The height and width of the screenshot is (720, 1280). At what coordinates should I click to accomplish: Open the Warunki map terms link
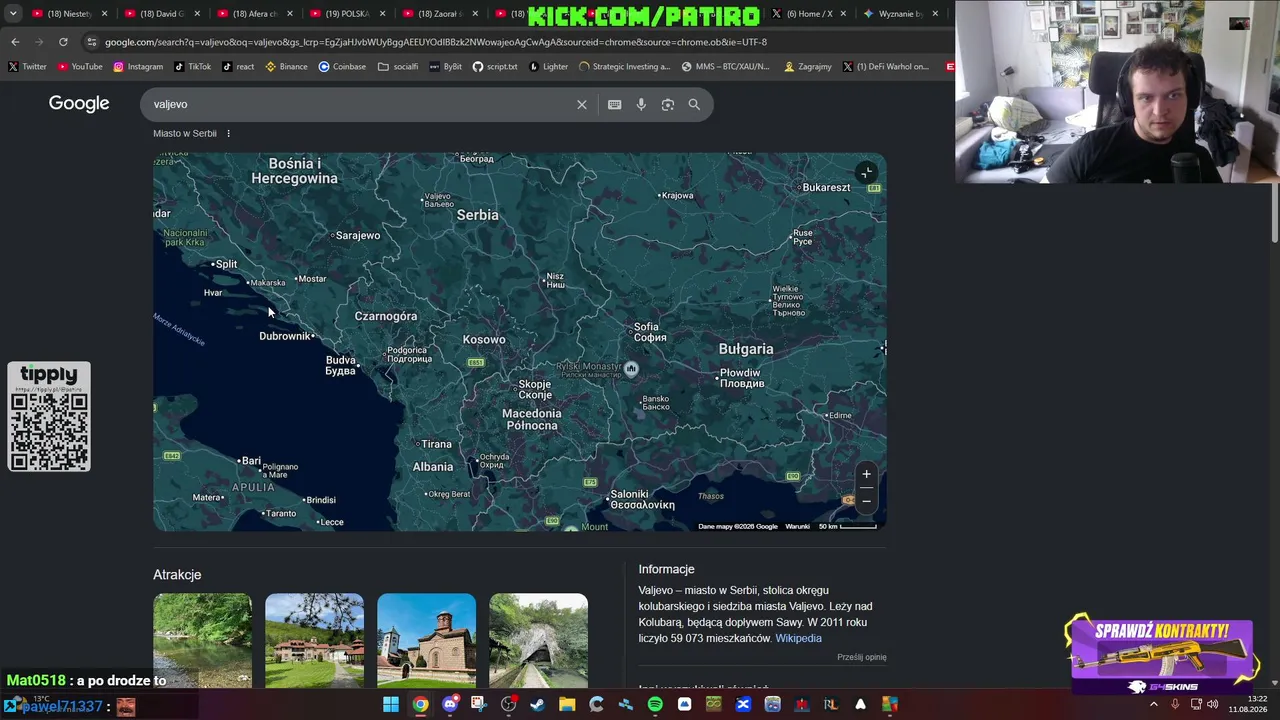(x=797, y=526)
